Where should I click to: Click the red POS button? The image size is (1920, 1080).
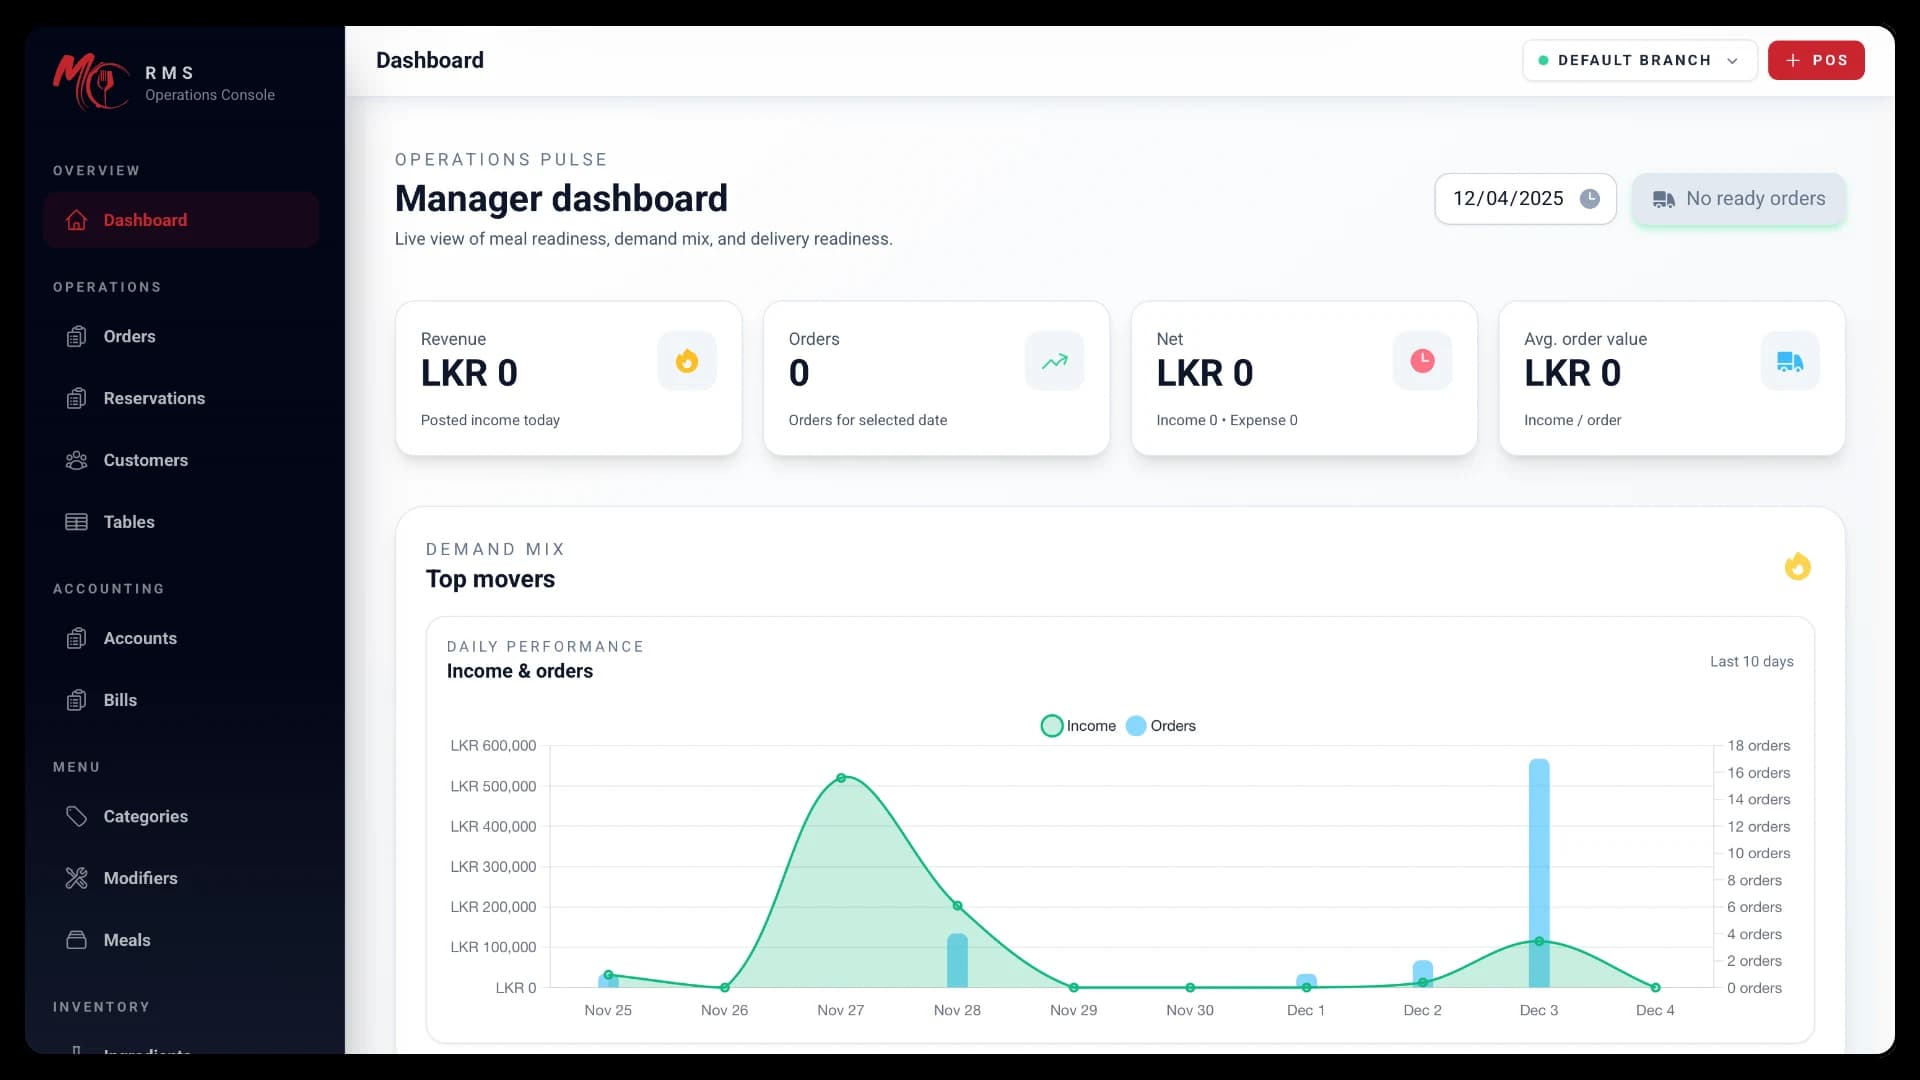coord(1815,60)
